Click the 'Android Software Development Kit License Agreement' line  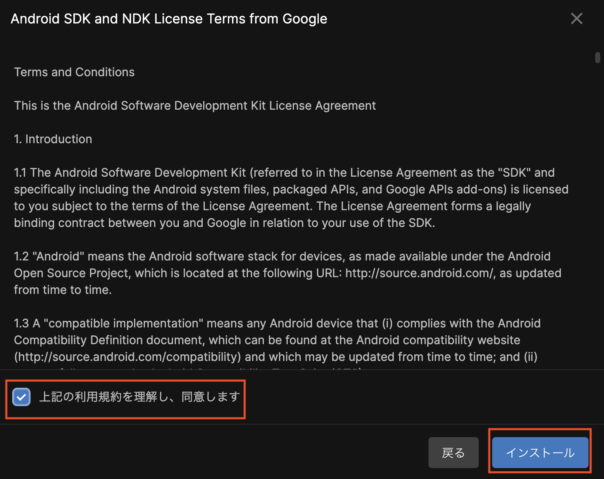pyautogui.click(x=195, y=106)
